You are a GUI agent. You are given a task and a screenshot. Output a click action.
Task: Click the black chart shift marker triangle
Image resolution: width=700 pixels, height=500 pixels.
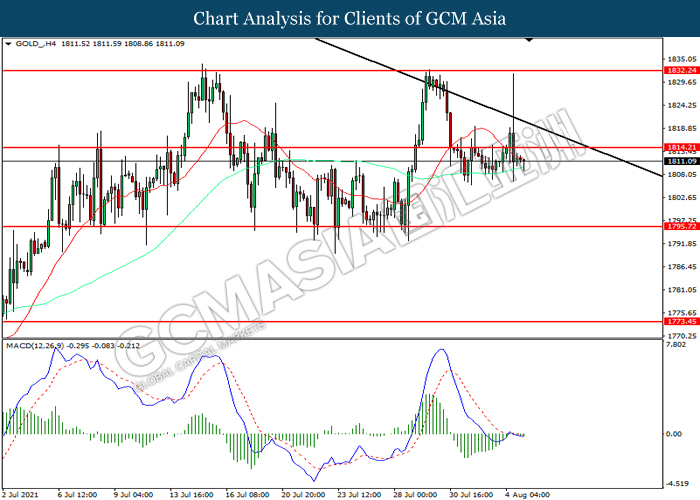tap(529, 40)
